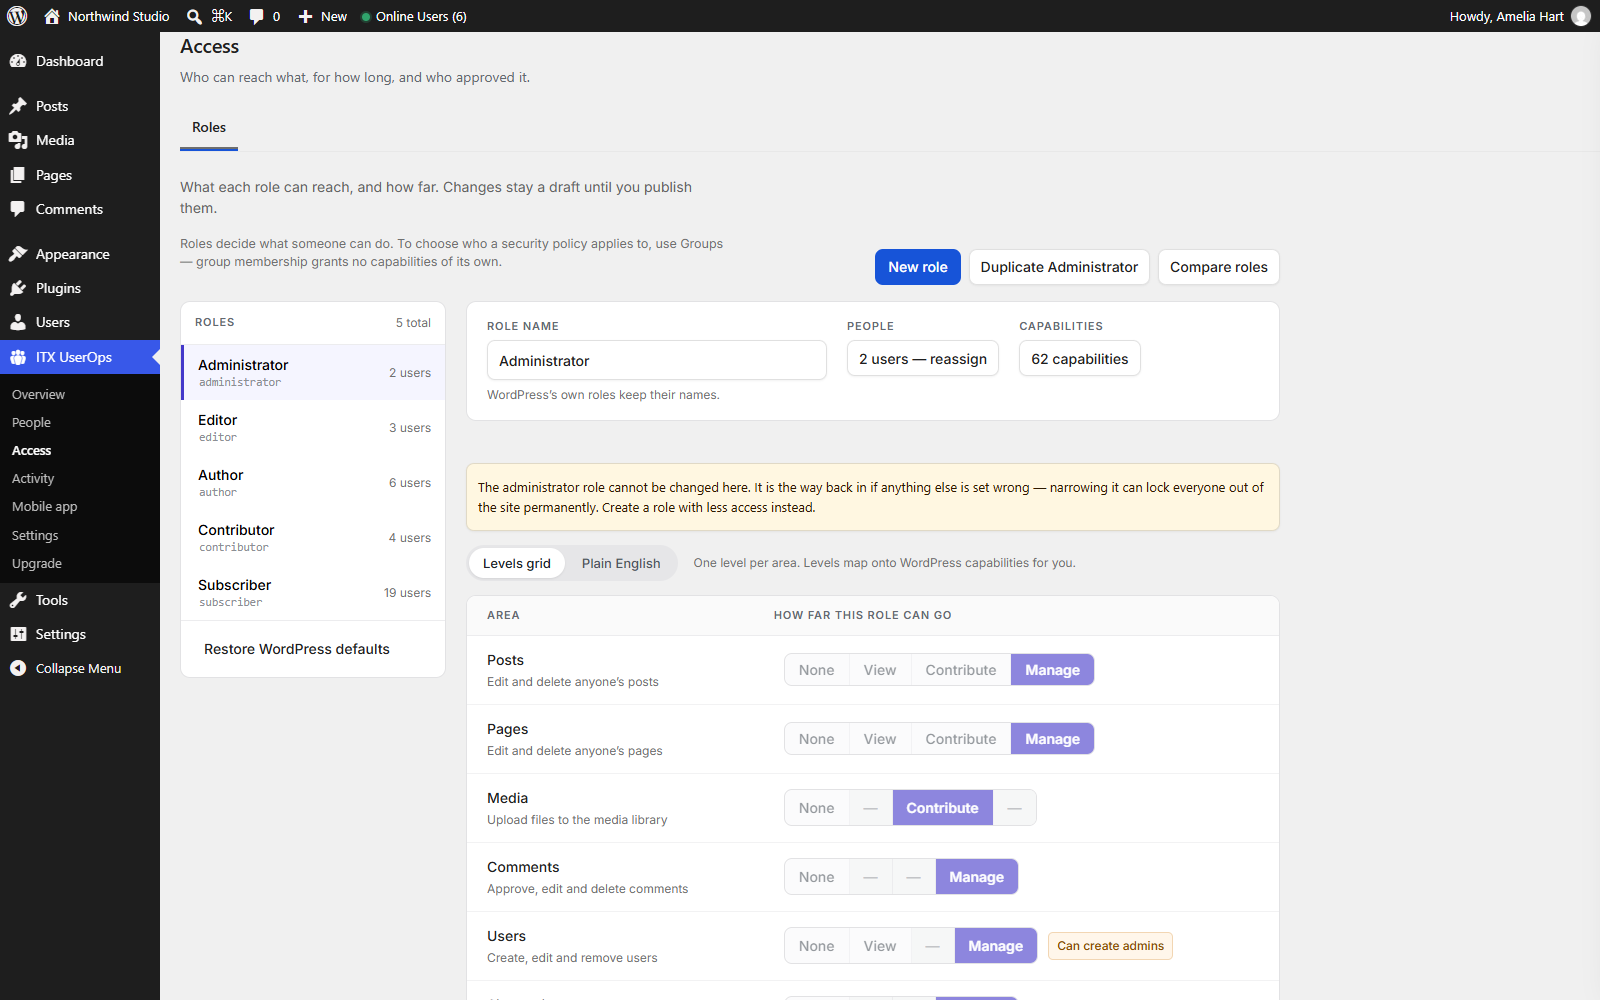Click Duplicate Administrator button

point(1059,267)
